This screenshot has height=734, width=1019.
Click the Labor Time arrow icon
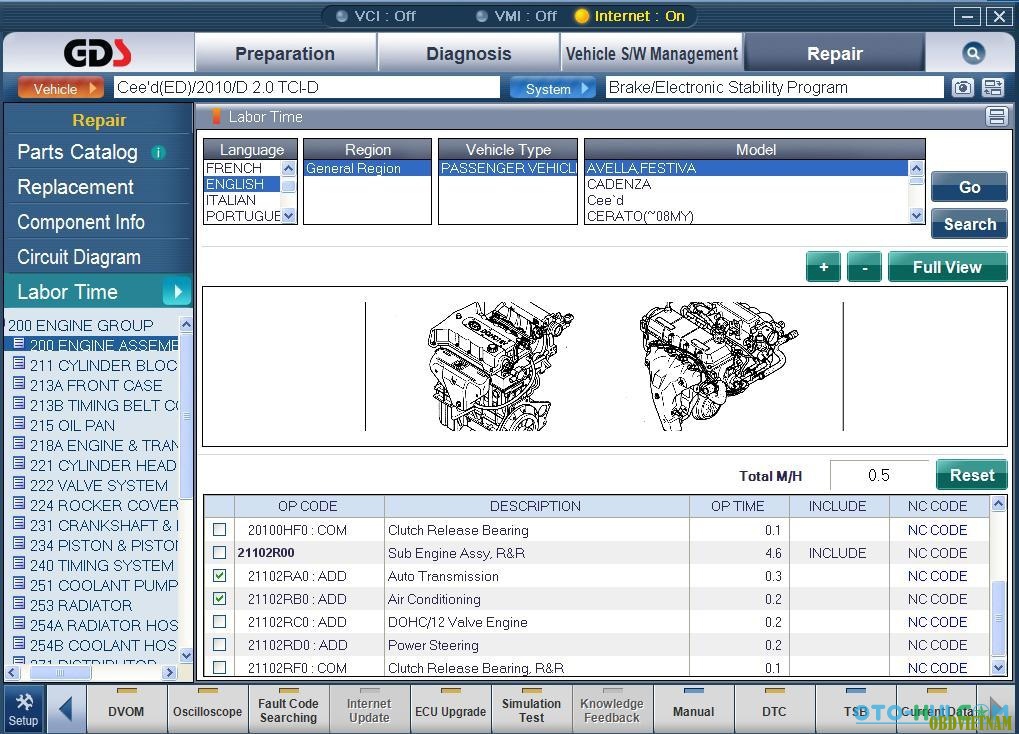(177, 292)
